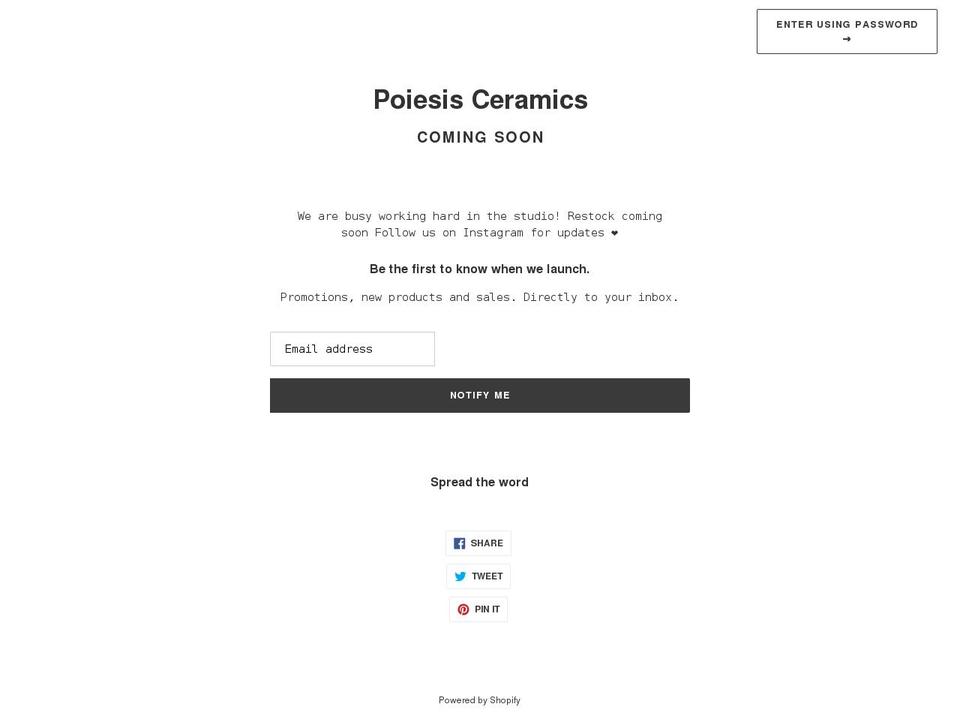Click the Twitter bird icon
Screen dimensions: 960x728
point(460,576)
